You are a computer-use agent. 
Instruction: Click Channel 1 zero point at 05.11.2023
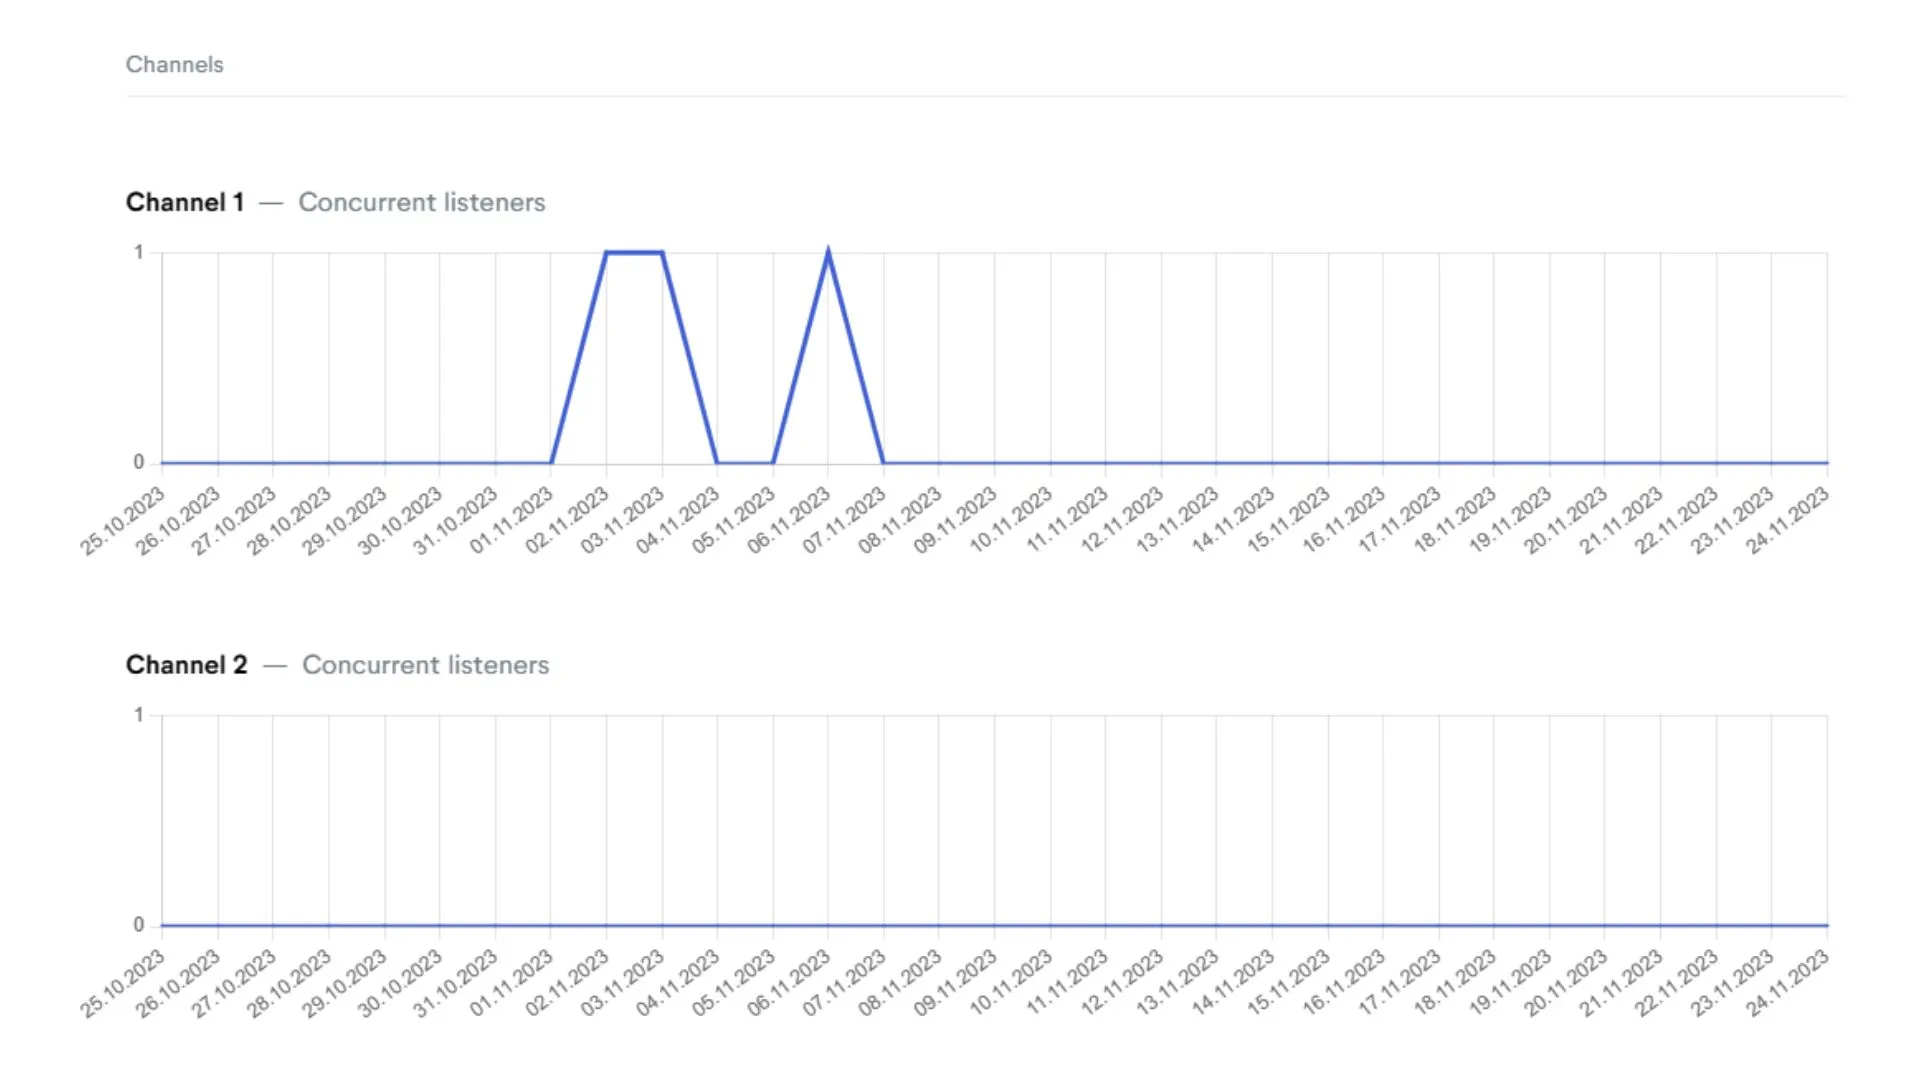point(773,463)
